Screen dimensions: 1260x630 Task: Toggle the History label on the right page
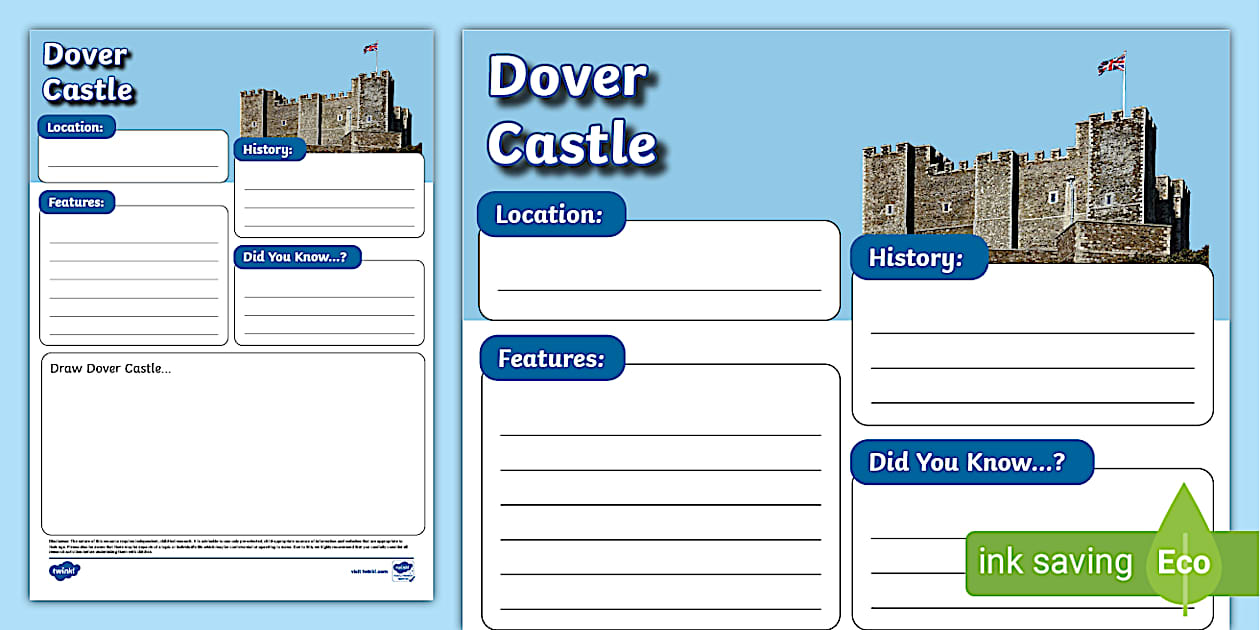pyautogui.click(x=918, y=258)
